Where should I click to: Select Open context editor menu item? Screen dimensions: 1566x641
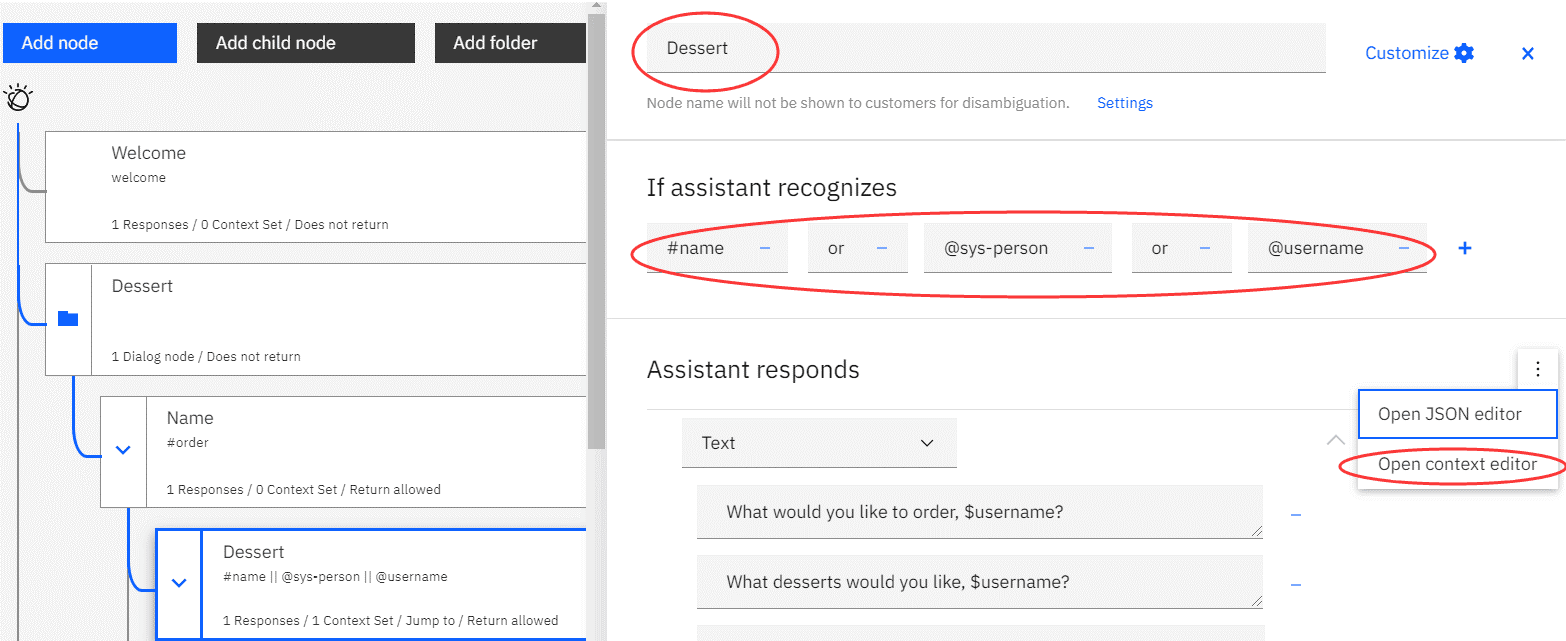pos(1456,464)
